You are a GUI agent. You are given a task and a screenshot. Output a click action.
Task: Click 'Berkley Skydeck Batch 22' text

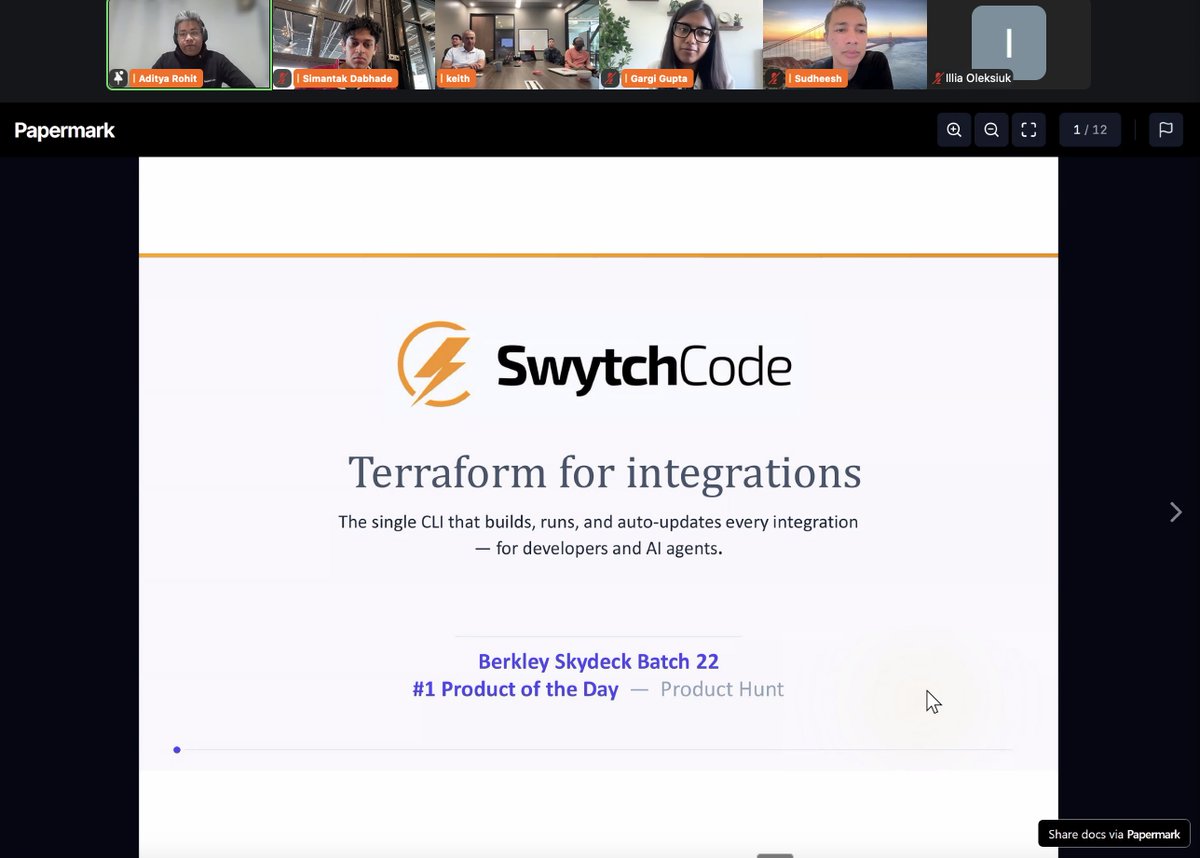[x=598, y=661]
